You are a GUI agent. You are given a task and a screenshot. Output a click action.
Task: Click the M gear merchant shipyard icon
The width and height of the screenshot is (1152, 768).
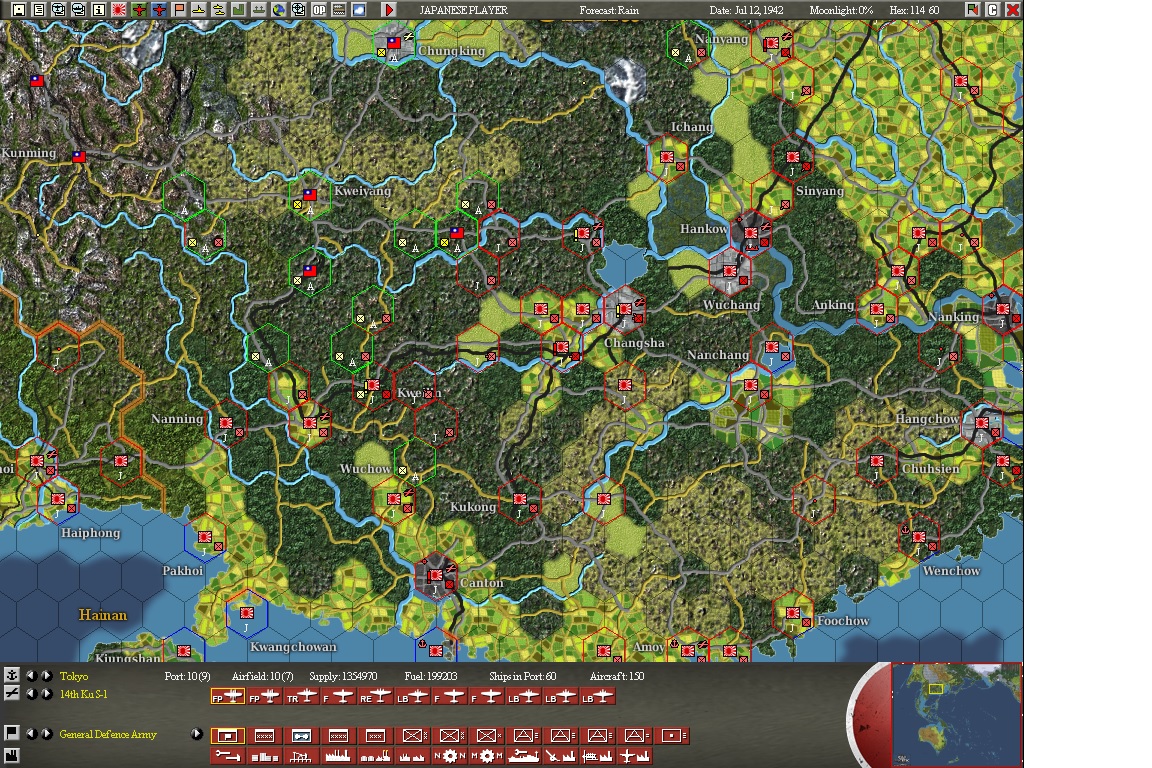pyautogui.click(x=487, y=756)
